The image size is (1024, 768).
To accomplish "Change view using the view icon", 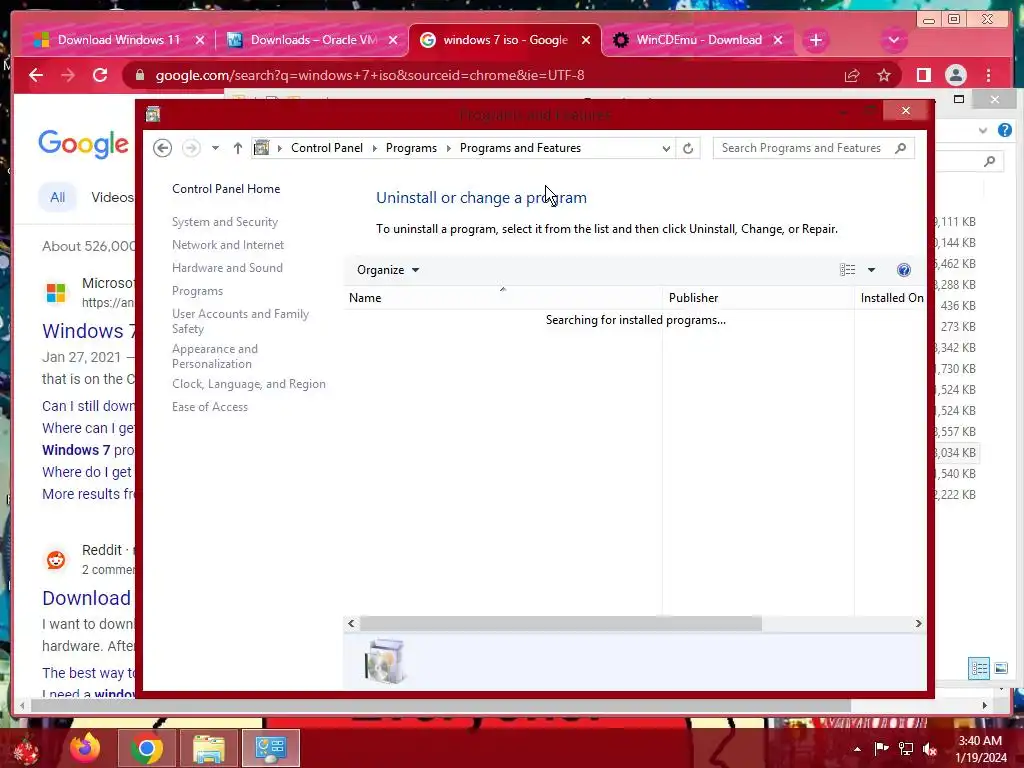I will [x=847, y=270].
